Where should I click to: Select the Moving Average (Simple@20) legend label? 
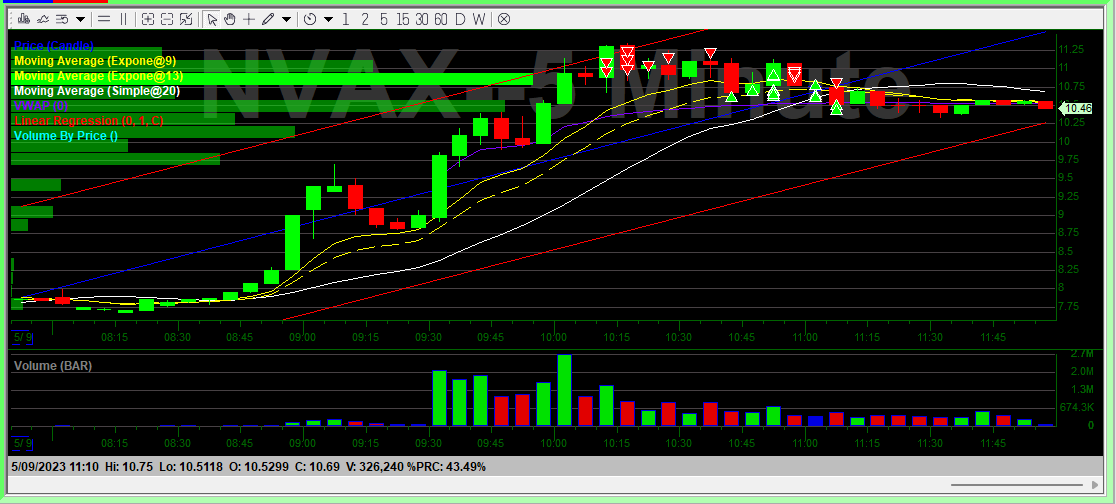point(97,91)
